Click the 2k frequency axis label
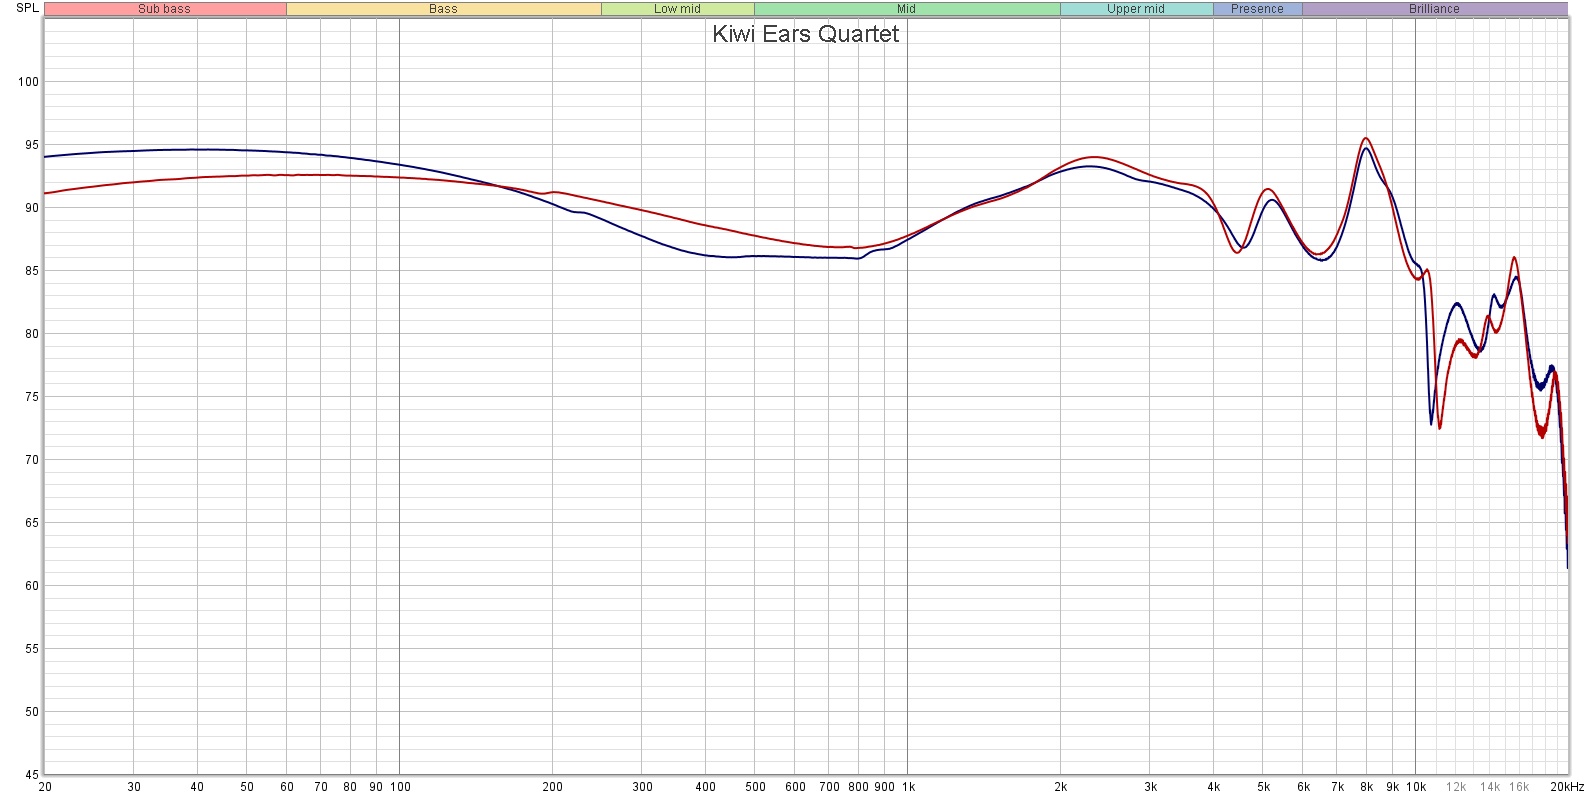This screenshot has height=798, width=1590. tap(1061, 787)
